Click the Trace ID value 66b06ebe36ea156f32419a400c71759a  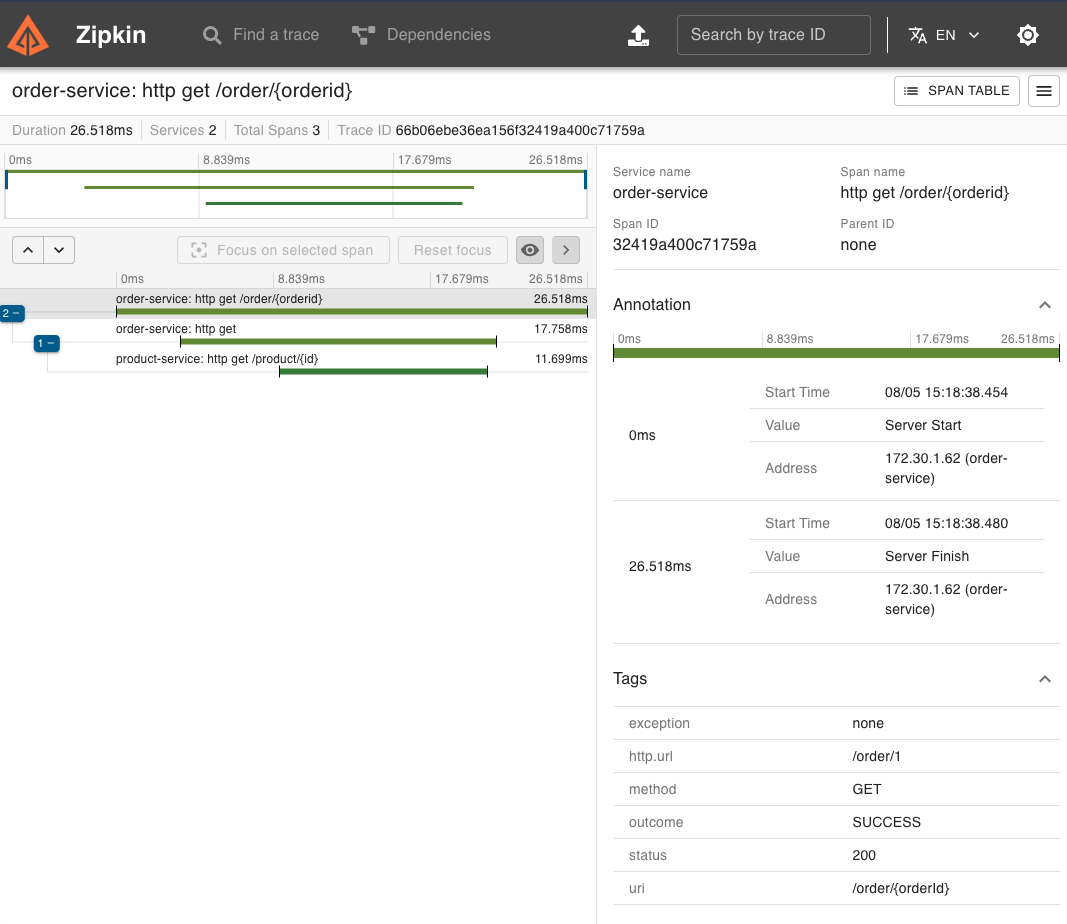pyautogui.click(x=520, y=130)
